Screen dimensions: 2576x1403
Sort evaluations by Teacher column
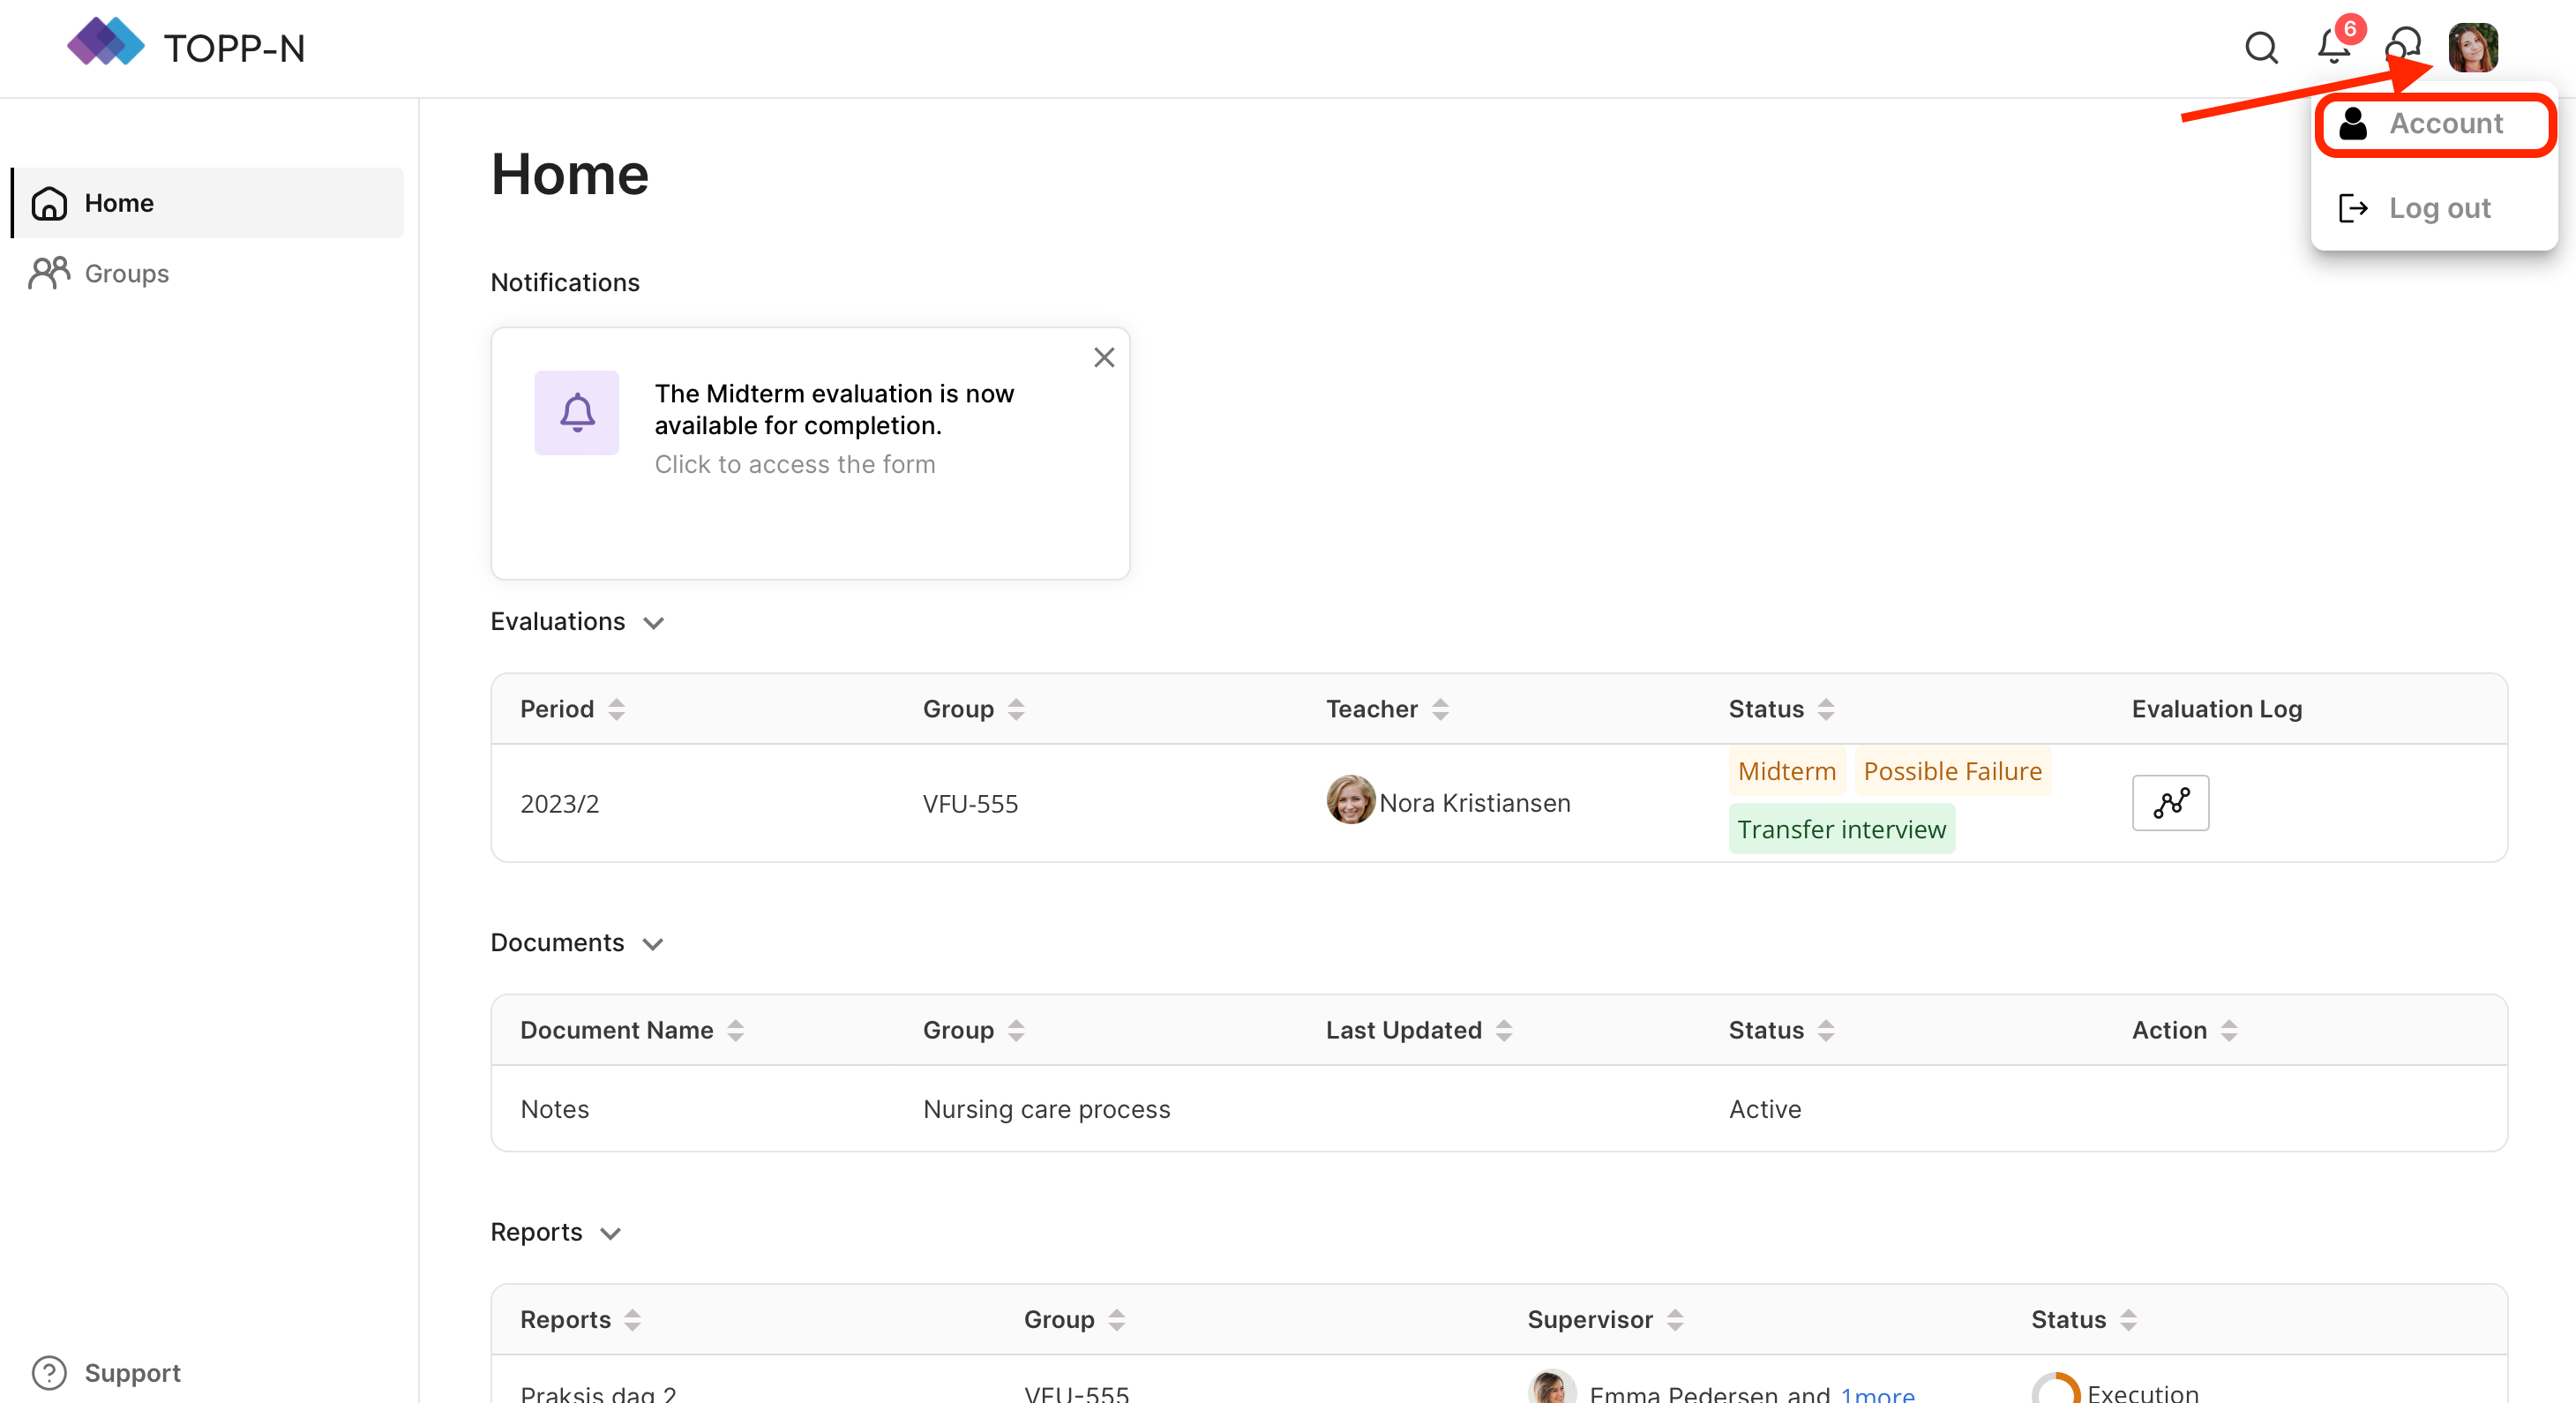1439,709
